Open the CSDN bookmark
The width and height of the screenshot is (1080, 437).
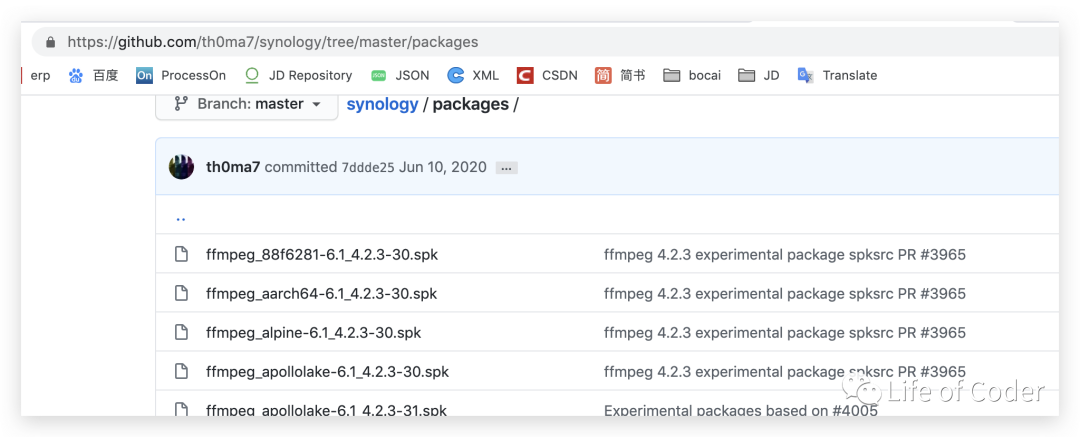pos(547,75)
